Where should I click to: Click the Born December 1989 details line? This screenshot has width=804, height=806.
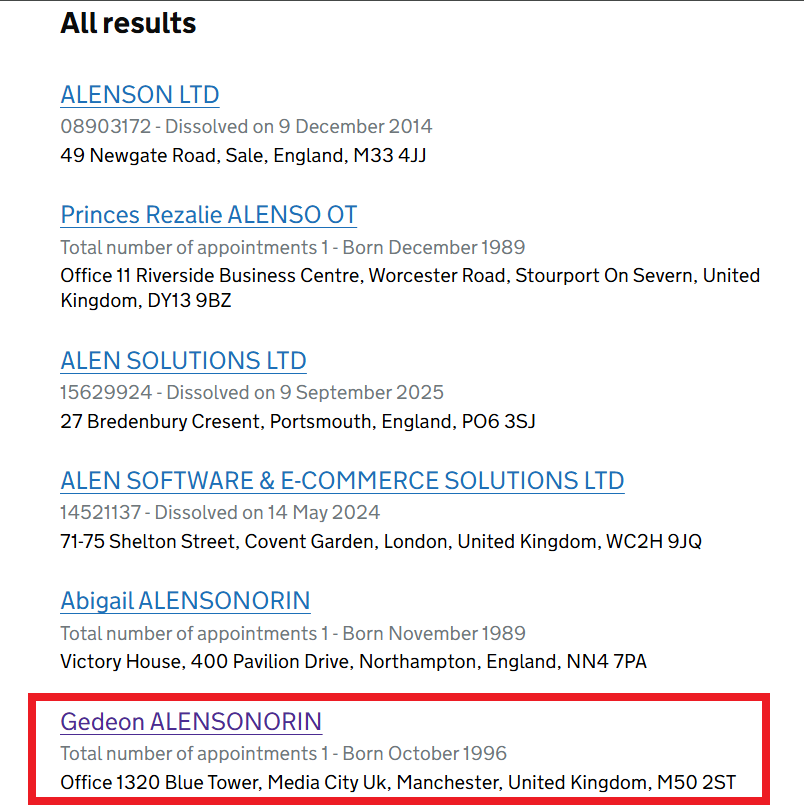(293, 247)
